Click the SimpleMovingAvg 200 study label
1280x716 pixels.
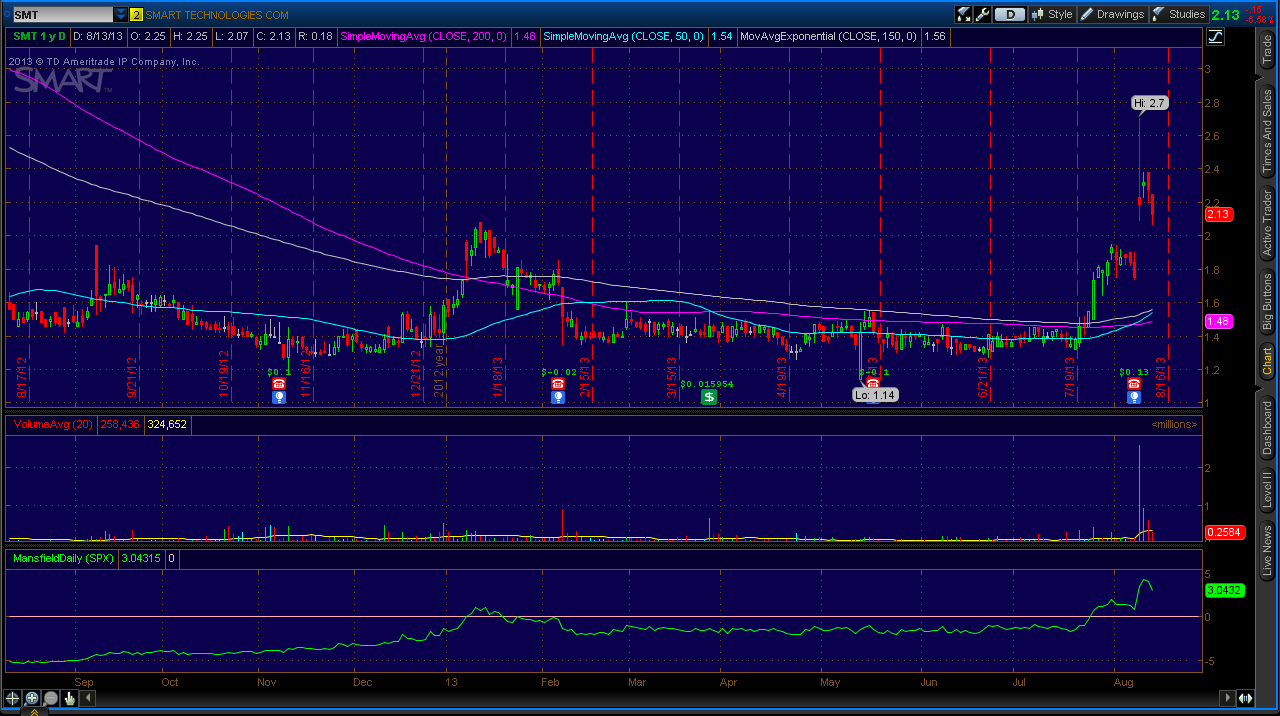point(423,36)
